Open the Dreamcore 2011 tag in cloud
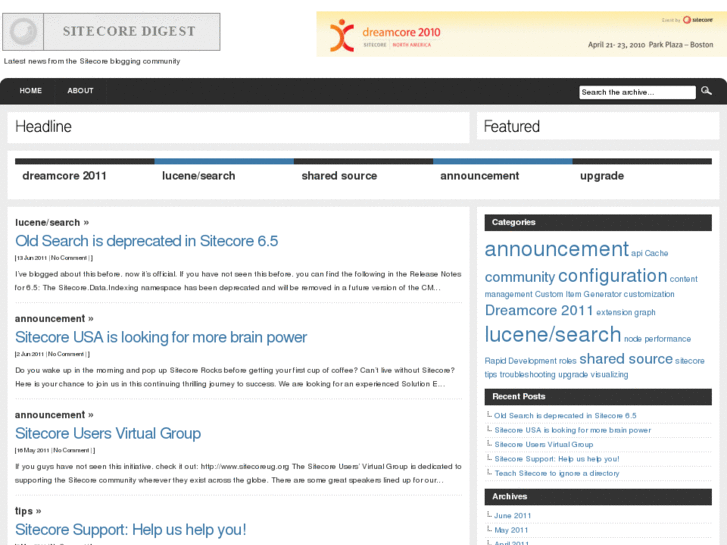The width and height of the screenshot is (727, 545). [539, 310]
